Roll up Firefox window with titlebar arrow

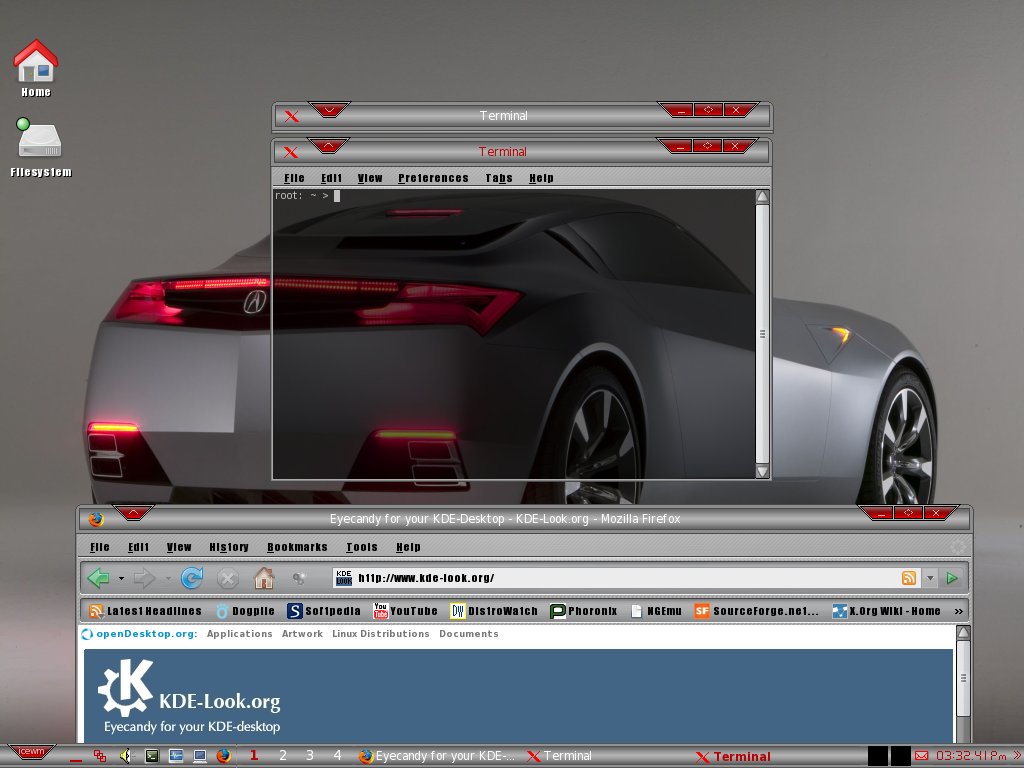click(133, 513)
